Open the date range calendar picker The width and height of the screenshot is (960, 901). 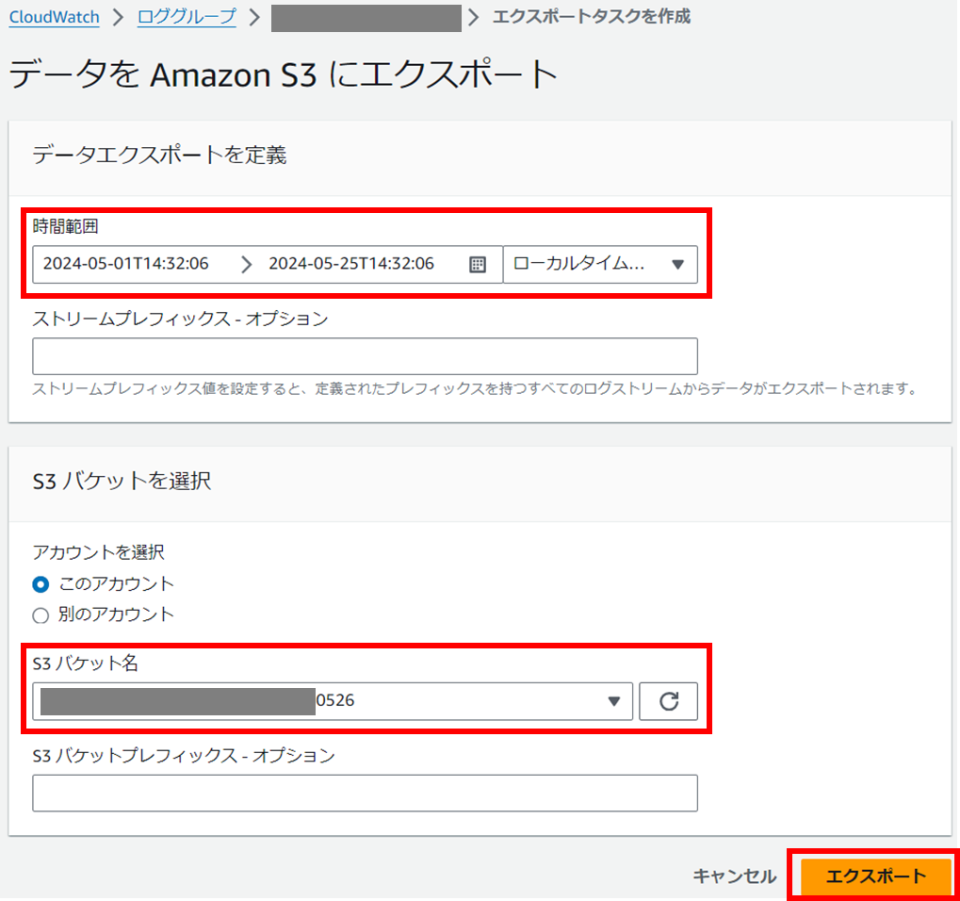(478, 264)
